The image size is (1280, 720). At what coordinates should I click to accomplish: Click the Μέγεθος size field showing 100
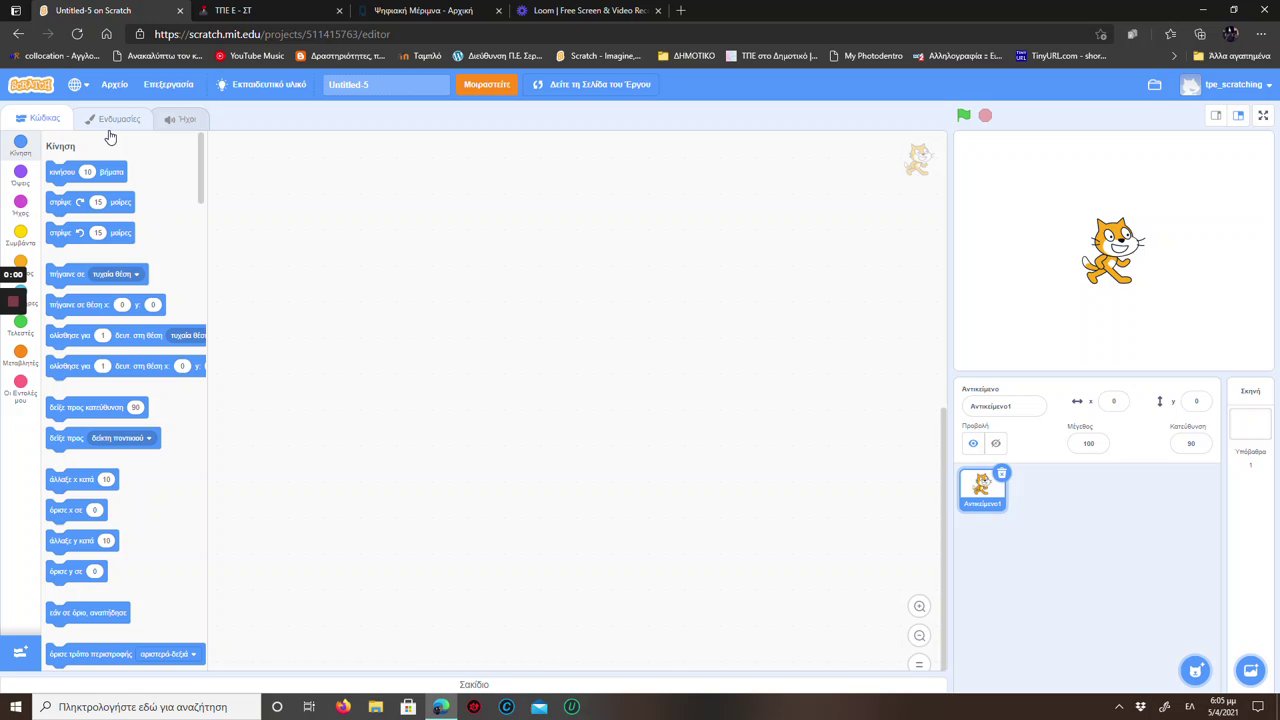click(1088, 443)
